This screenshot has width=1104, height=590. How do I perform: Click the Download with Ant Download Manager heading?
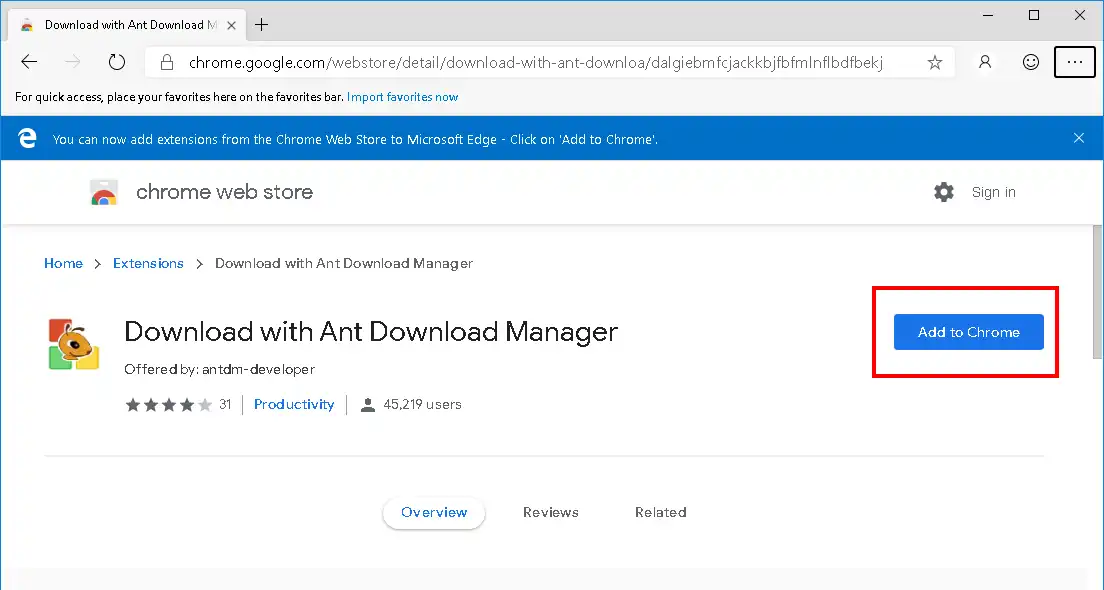371,332
